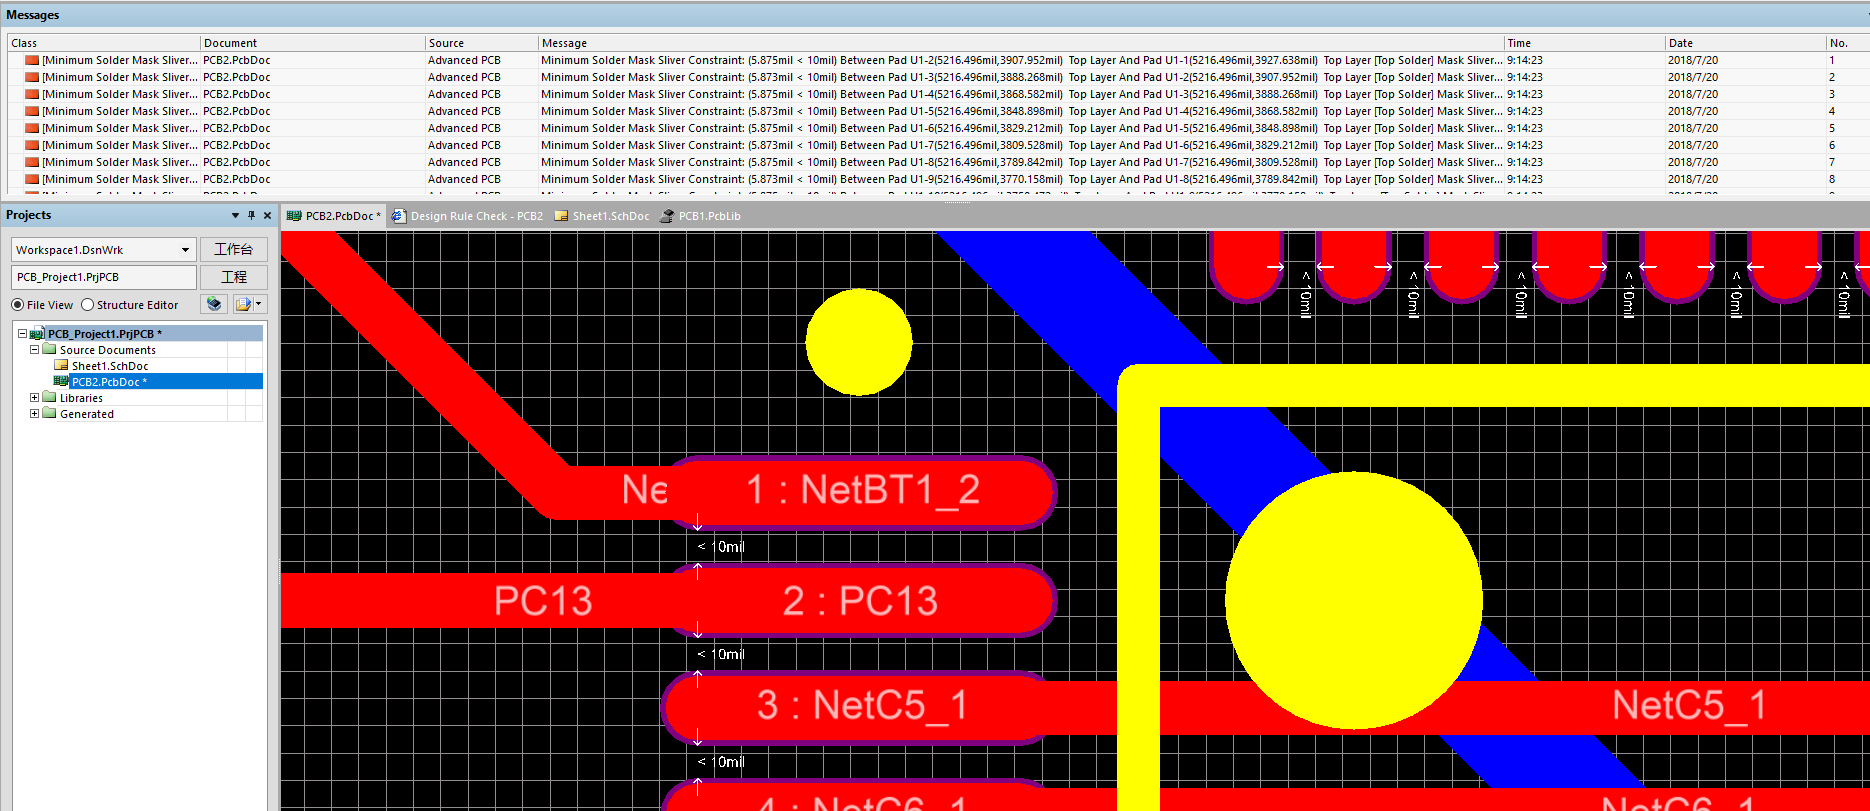This screenshot has width=1870, height=811.
Task: Open the Projects panel options dropdown arrow
Action: point(235,215)
